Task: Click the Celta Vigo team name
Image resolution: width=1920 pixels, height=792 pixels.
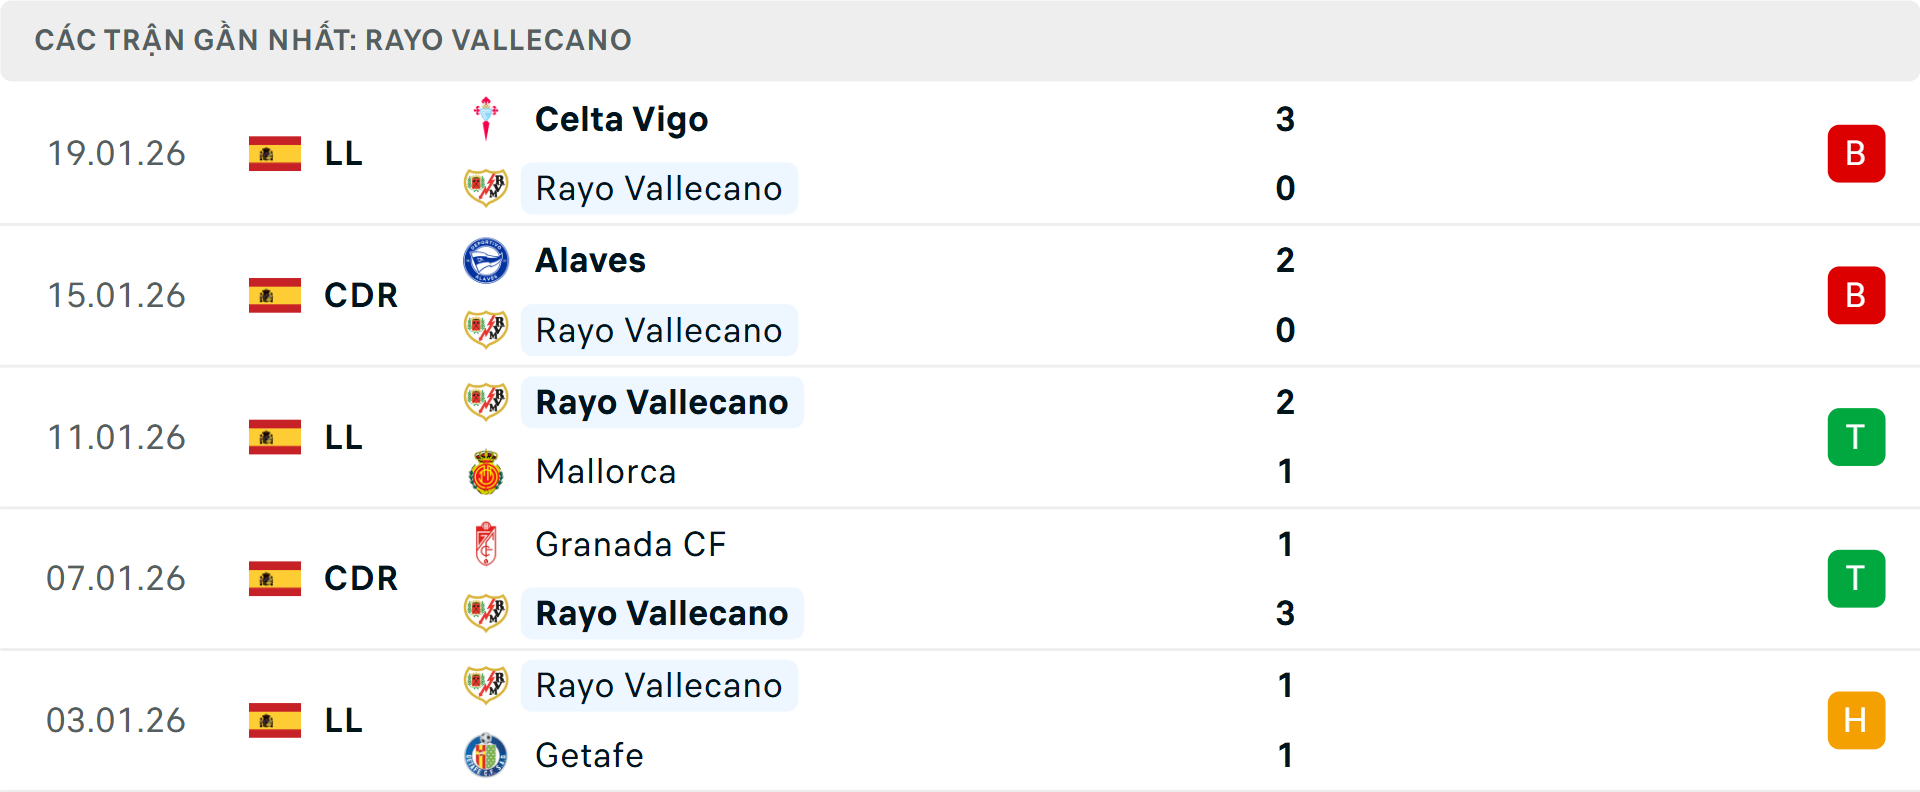Action: click(x=621, y=118)
